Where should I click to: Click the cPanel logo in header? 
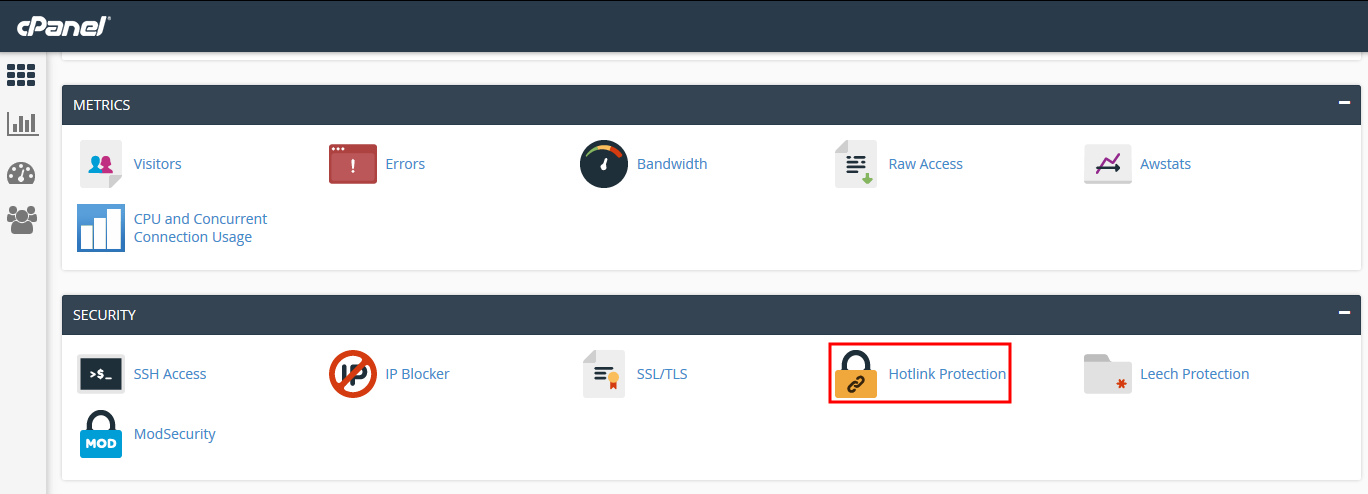[62, 26]
